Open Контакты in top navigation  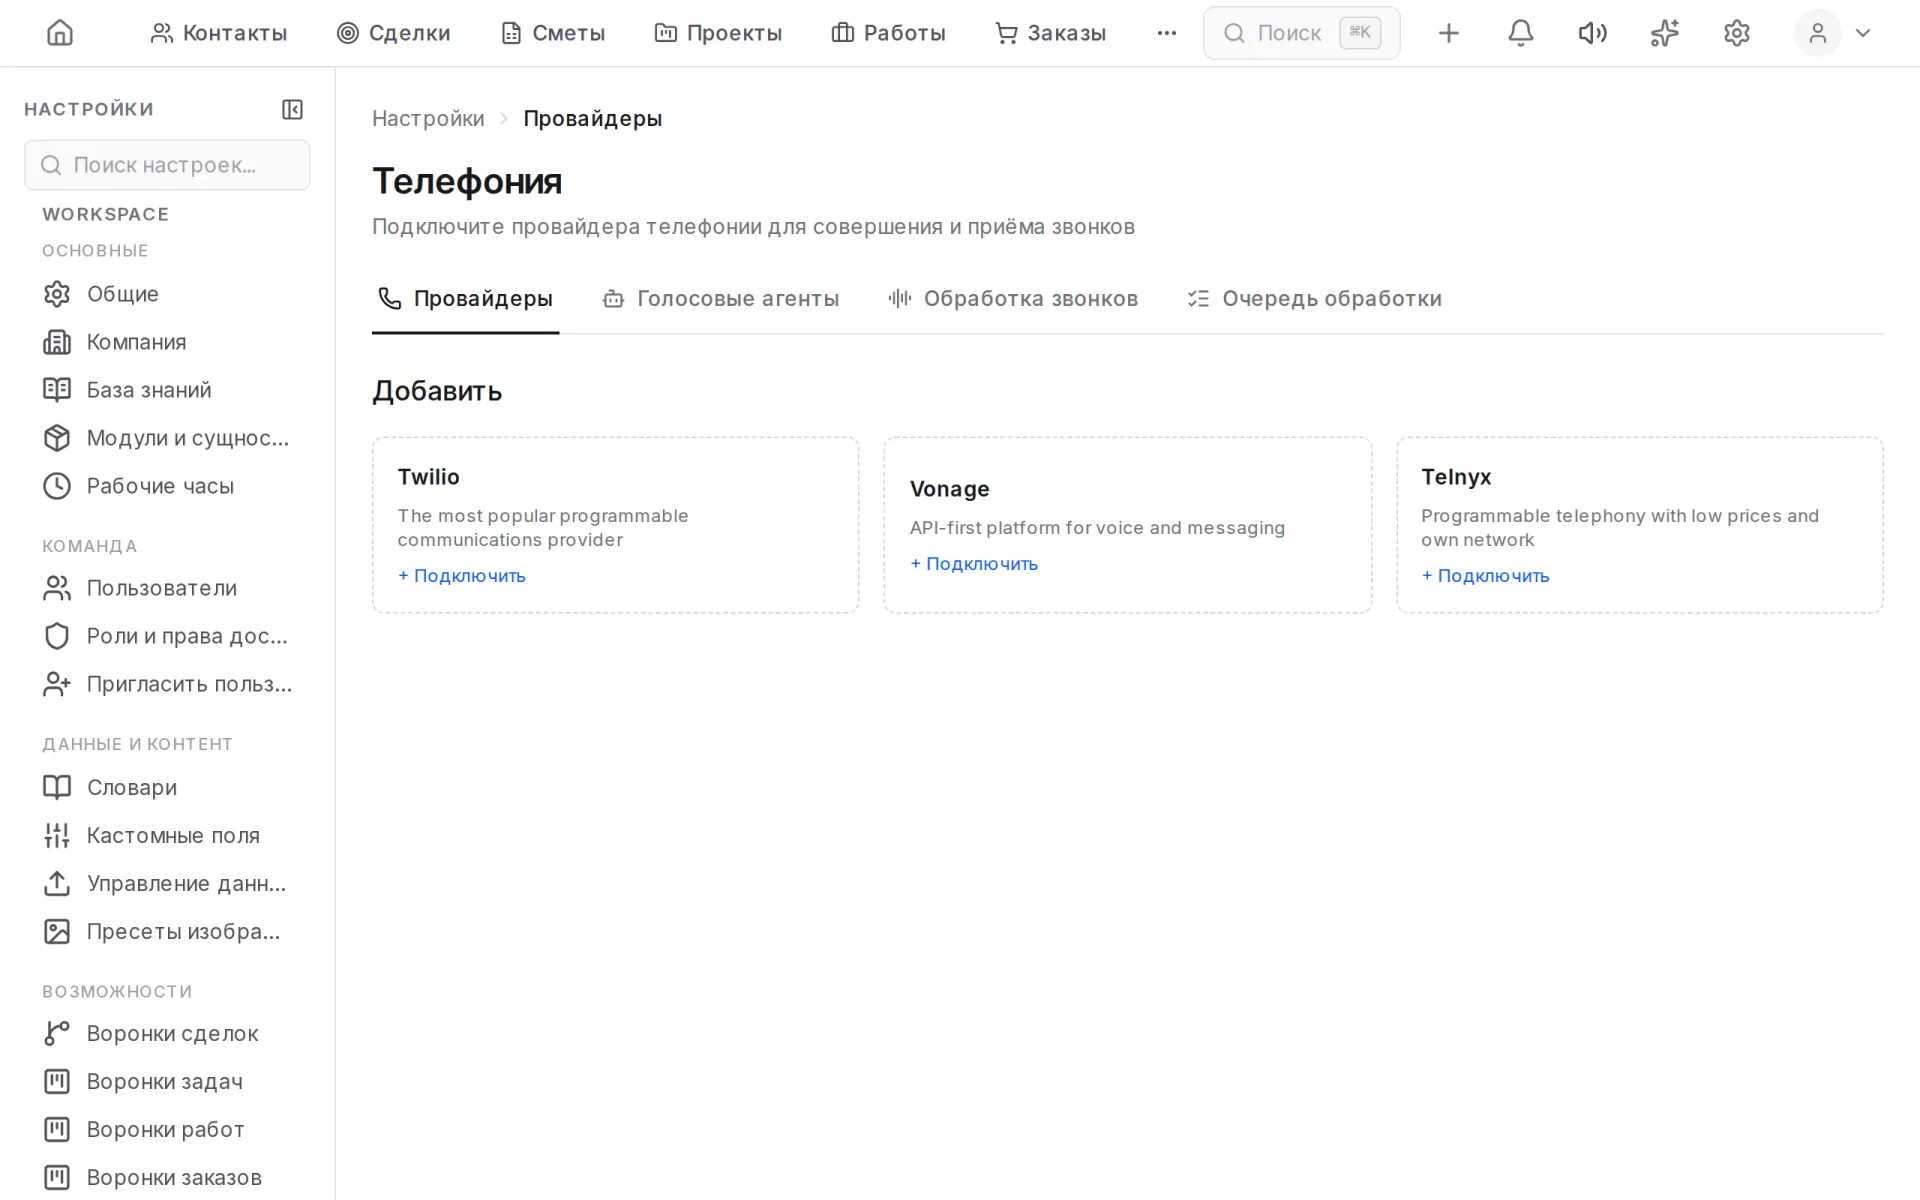point(218,33)
